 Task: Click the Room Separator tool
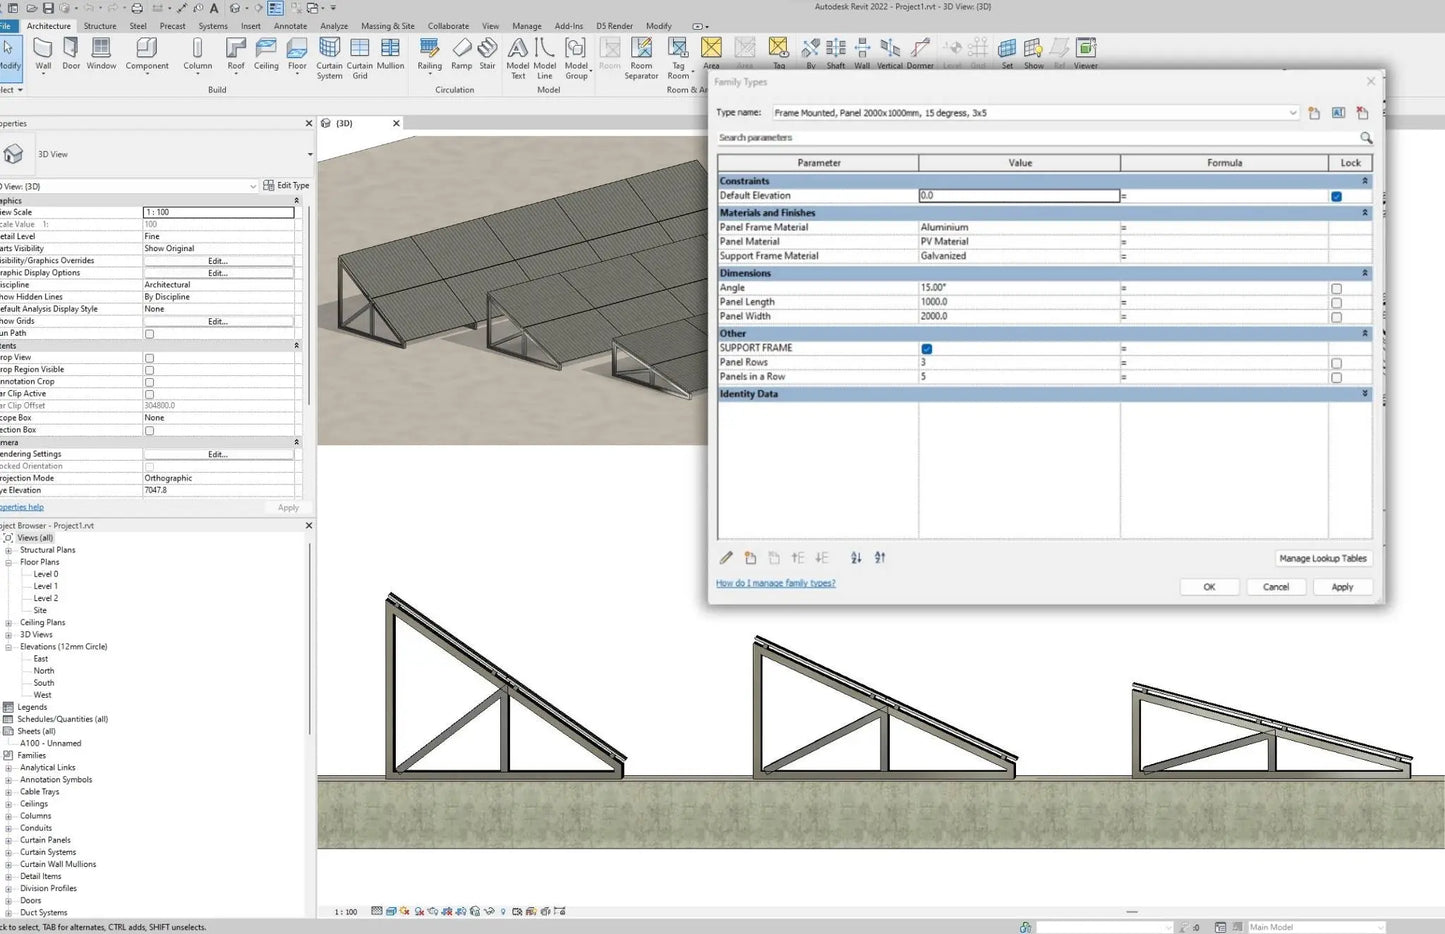click(641, 53)
